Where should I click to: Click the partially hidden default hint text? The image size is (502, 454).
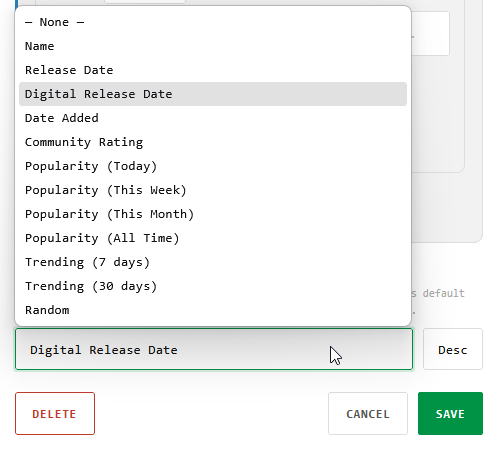[438, 293]
